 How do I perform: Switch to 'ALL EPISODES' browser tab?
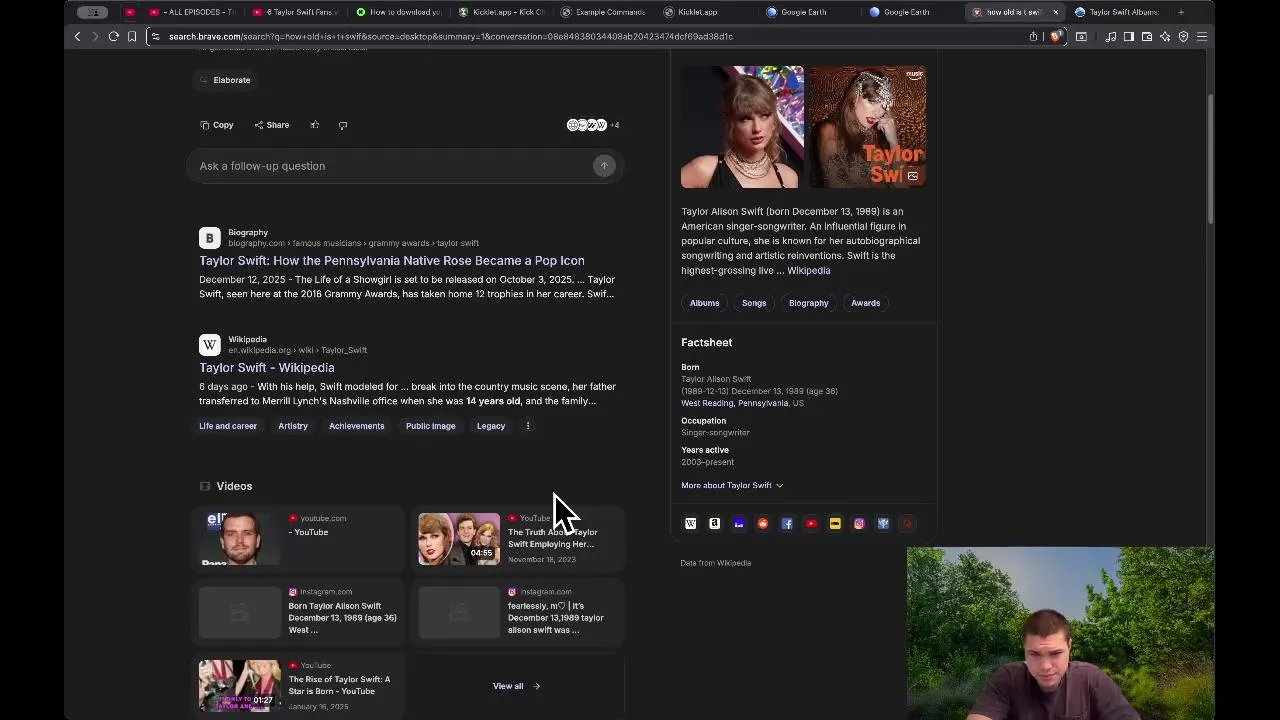[x=192, y=12]
